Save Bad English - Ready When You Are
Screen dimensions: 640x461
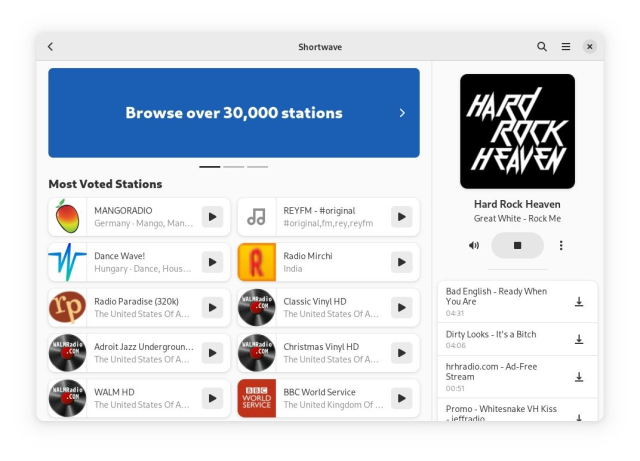579,302
